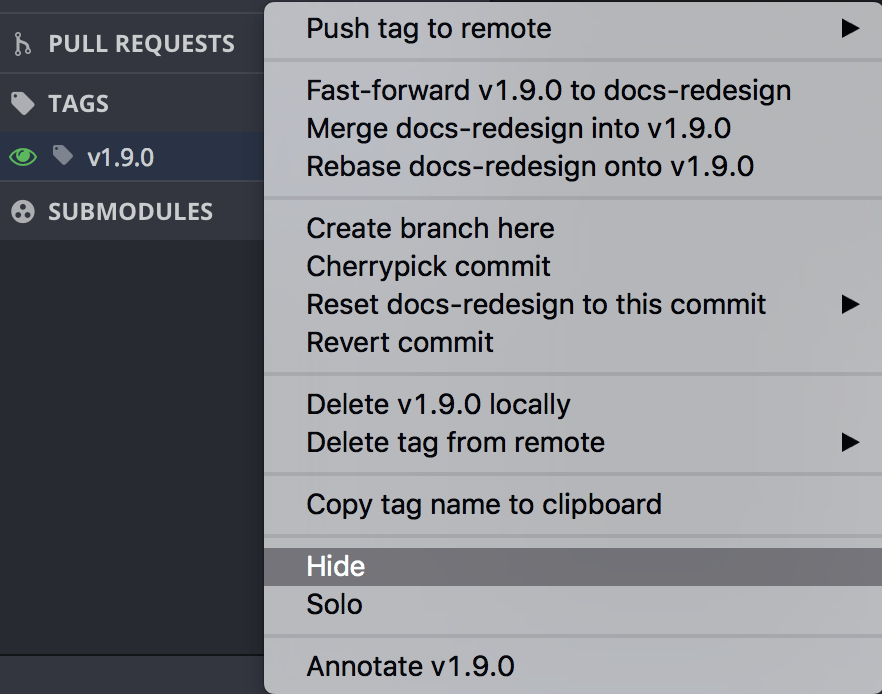Click the Tags sidebar heading
This screenshot has height=694, width=882.
pos(76,103)
